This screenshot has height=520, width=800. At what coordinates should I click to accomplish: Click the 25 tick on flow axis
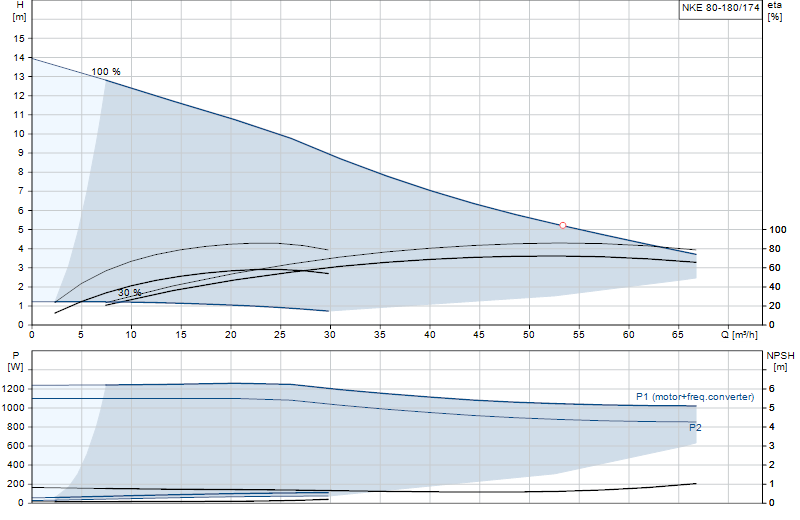[x=280, y=335]
